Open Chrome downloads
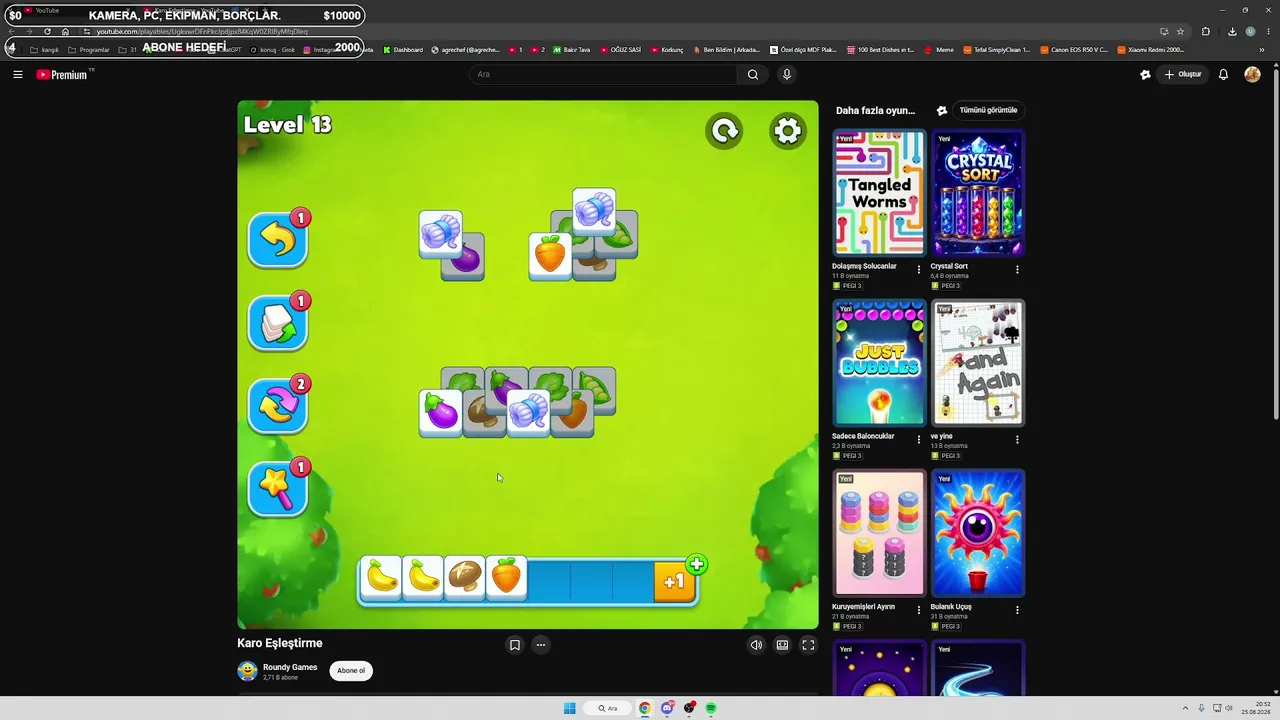The image size is (1280, 720). click(x=1232, y=31)
